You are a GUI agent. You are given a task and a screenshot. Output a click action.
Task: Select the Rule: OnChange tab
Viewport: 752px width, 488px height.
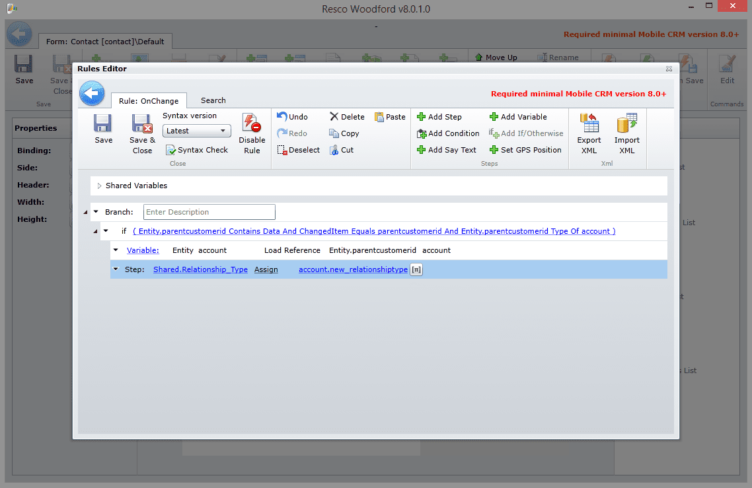click(x=148, y=100)
